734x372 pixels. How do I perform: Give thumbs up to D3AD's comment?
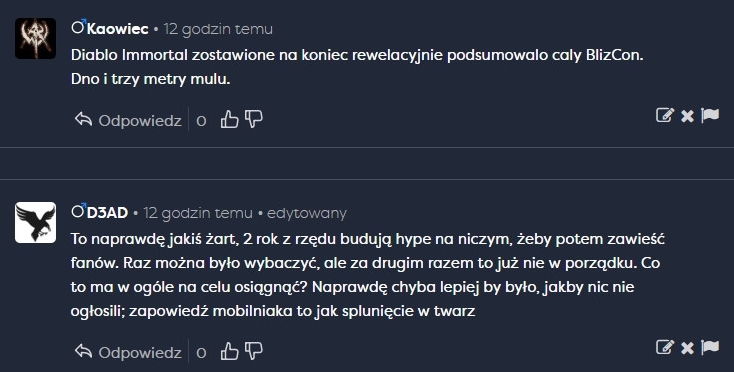229,351
